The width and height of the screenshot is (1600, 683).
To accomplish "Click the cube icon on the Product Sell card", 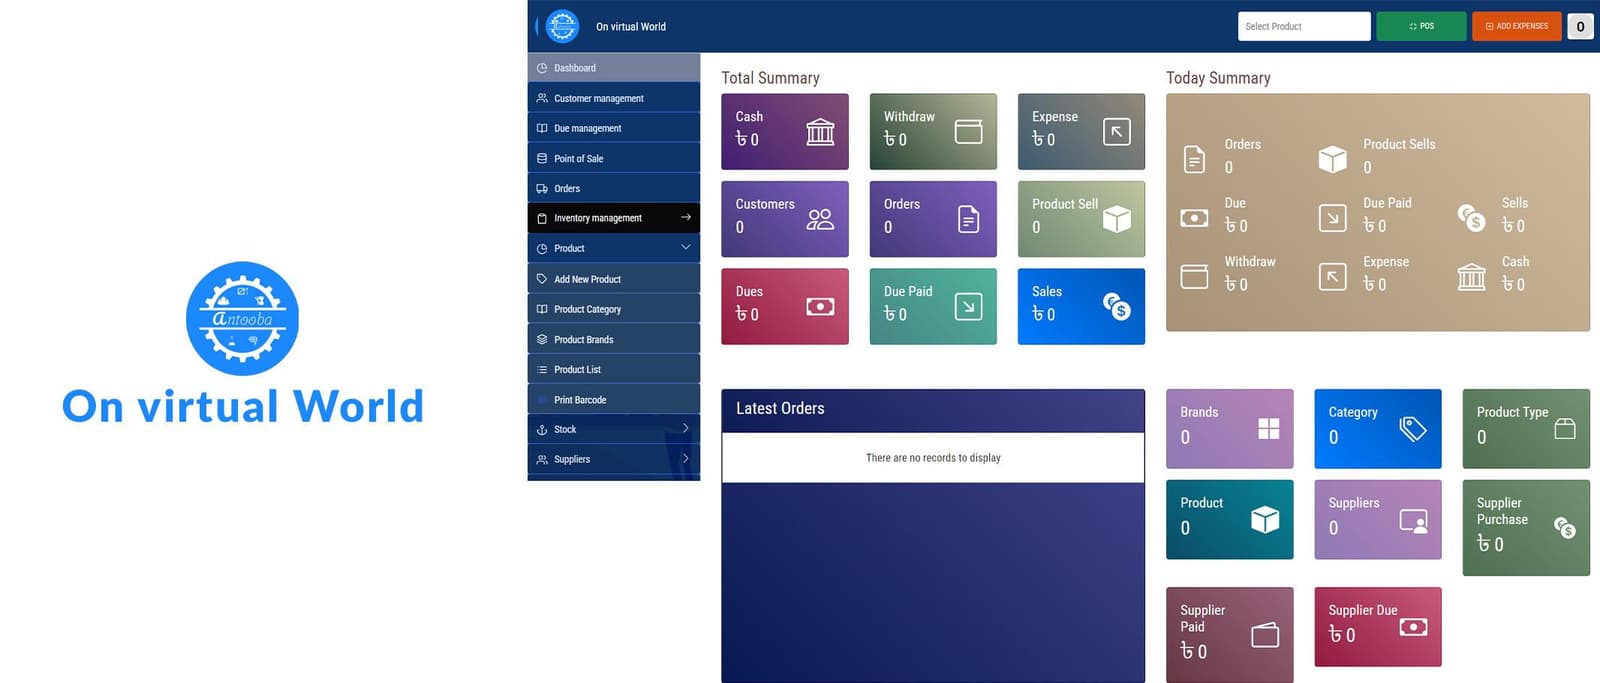I will [1116, 219].
